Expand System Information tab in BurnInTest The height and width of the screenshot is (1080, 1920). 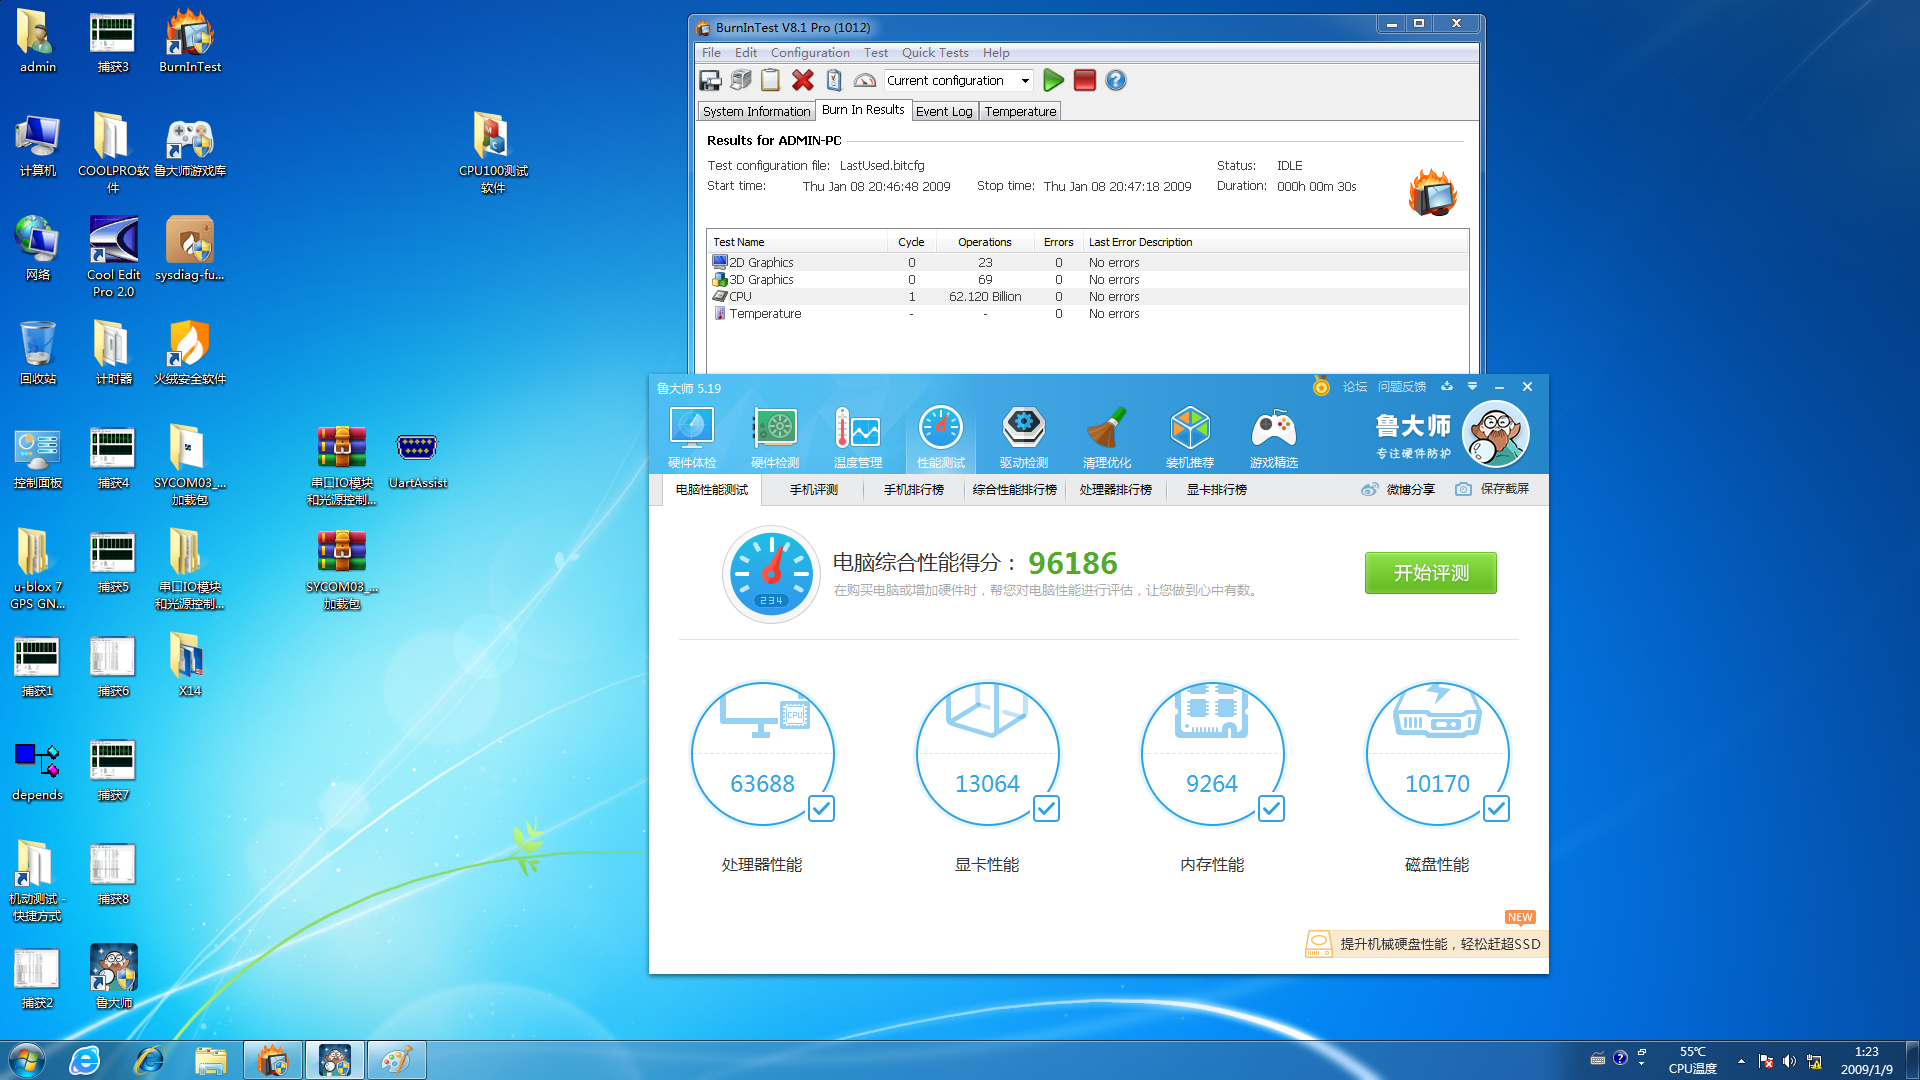click(756, 111)
